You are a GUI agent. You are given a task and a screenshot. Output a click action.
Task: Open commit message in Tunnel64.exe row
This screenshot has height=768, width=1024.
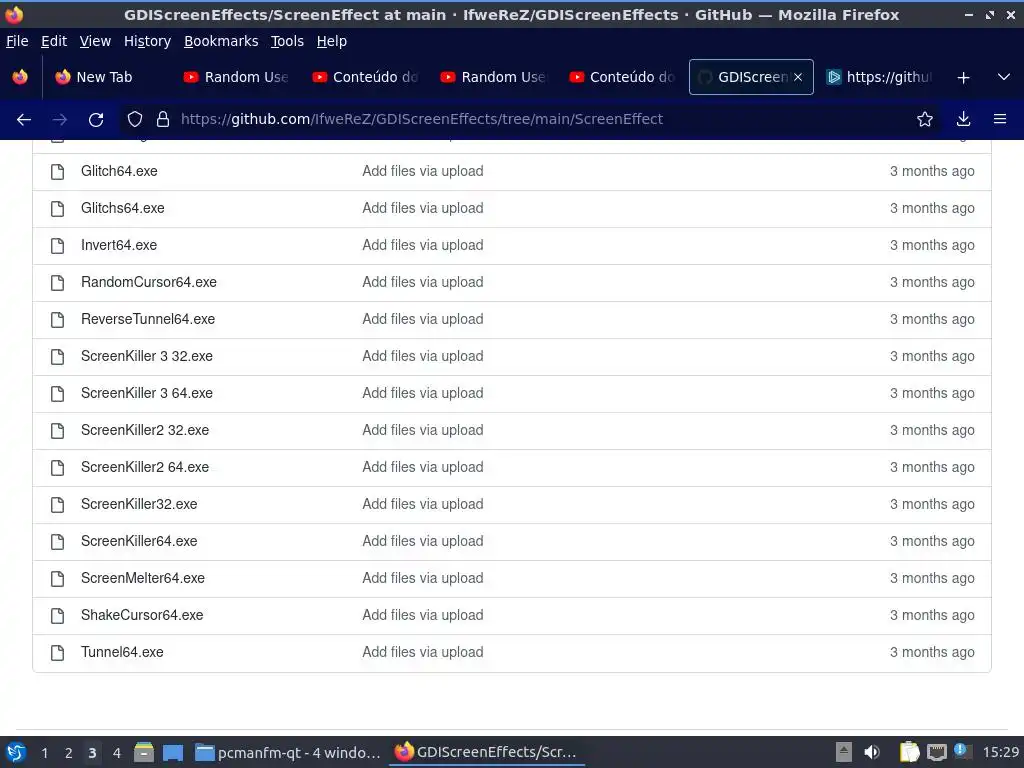(x=423, y=652)
